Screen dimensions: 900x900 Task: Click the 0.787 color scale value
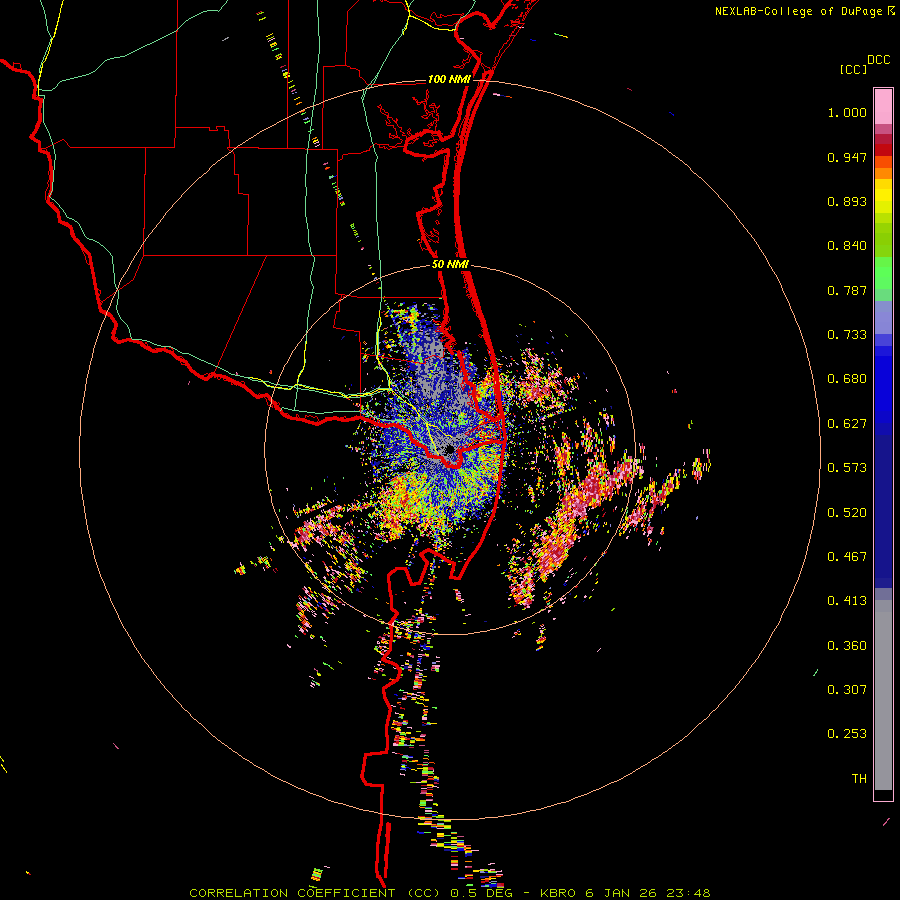click(x=847, y=290)
